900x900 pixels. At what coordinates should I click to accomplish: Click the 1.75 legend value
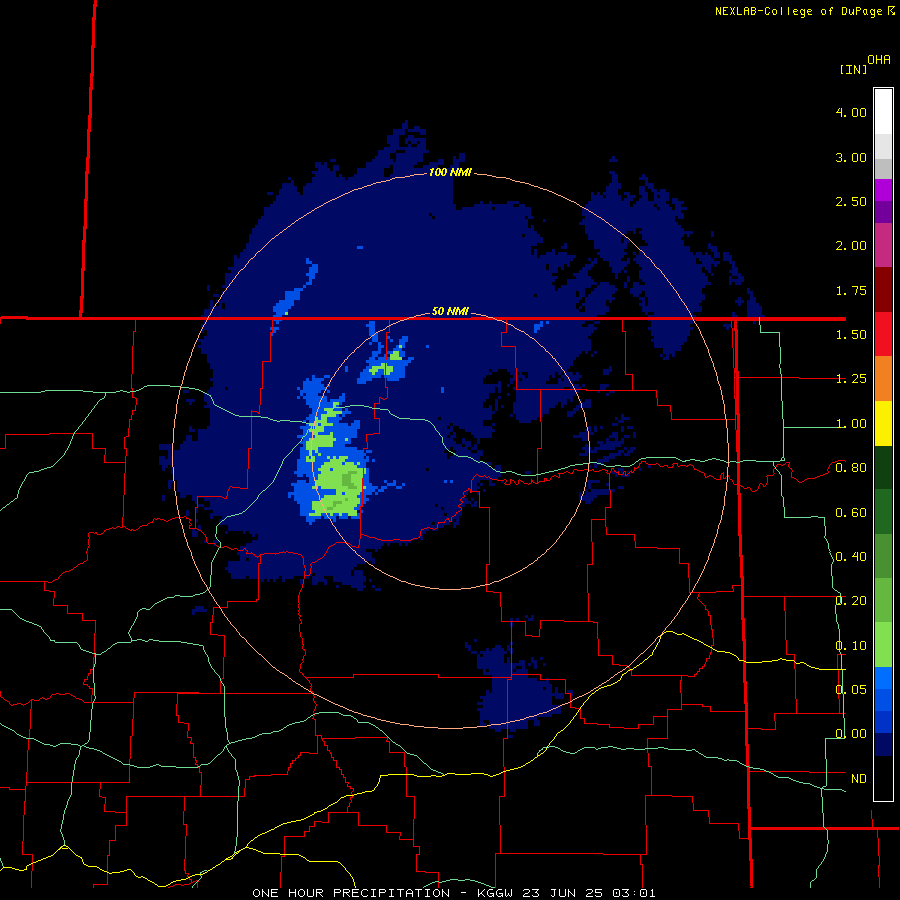(851, 290)
